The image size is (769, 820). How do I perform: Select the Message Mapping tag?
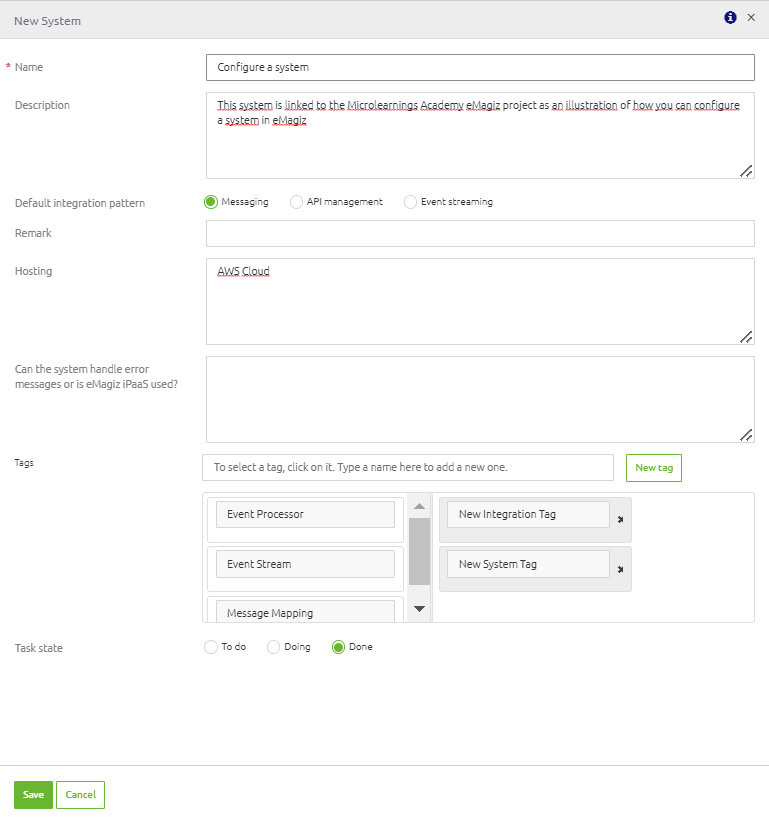click(305, 611)
